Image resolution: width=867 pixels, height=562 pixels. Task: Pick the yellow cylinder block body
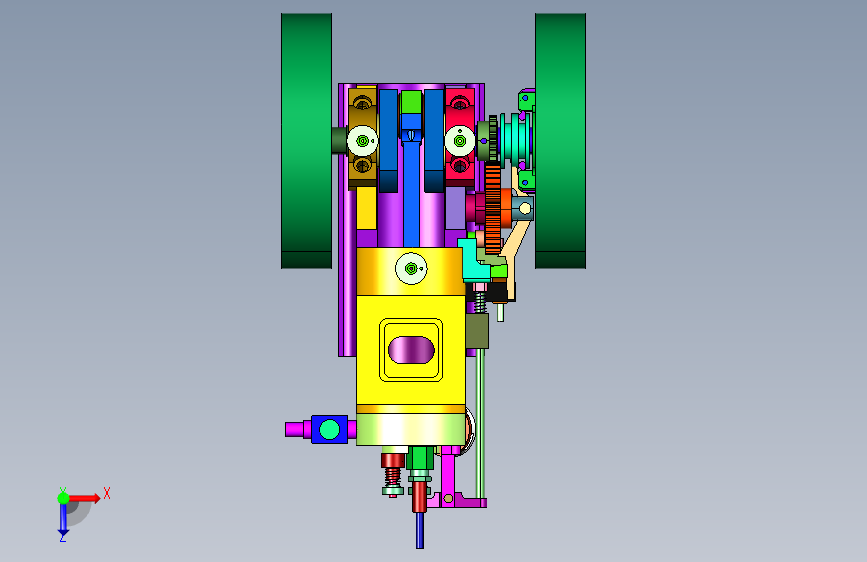click(411, 350)
